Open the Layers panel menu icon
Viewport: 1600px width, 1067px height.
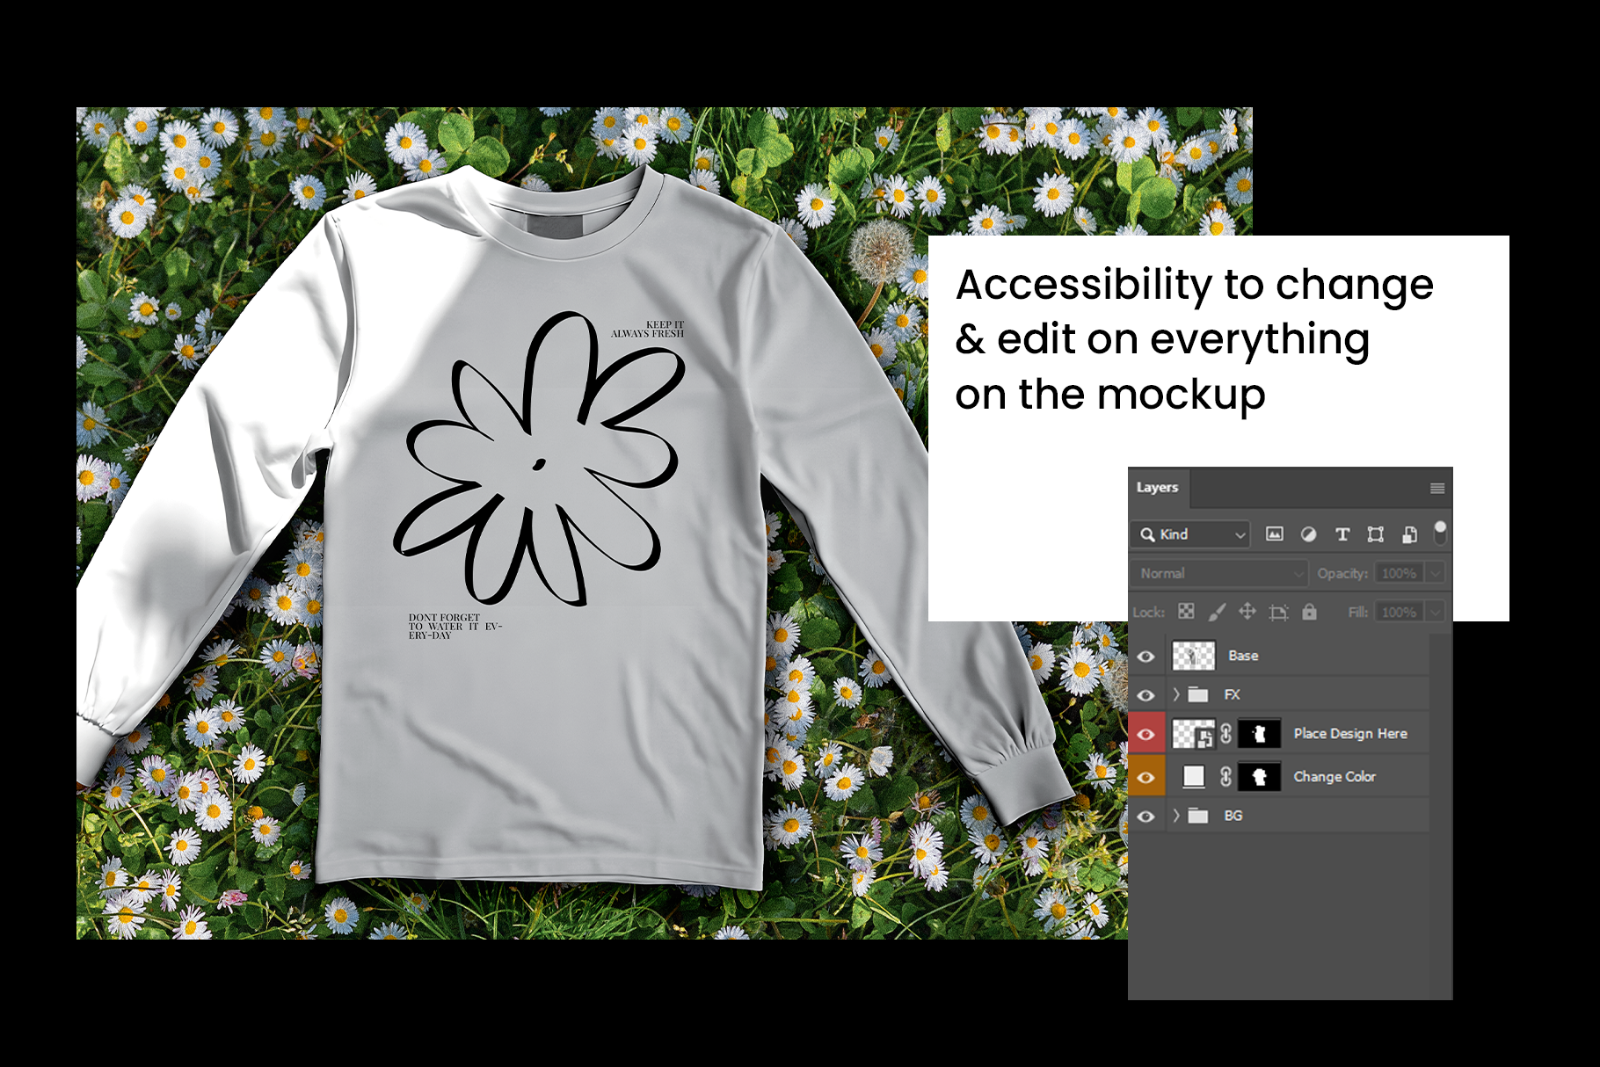pyautogui.click(x=1437, y=490)
